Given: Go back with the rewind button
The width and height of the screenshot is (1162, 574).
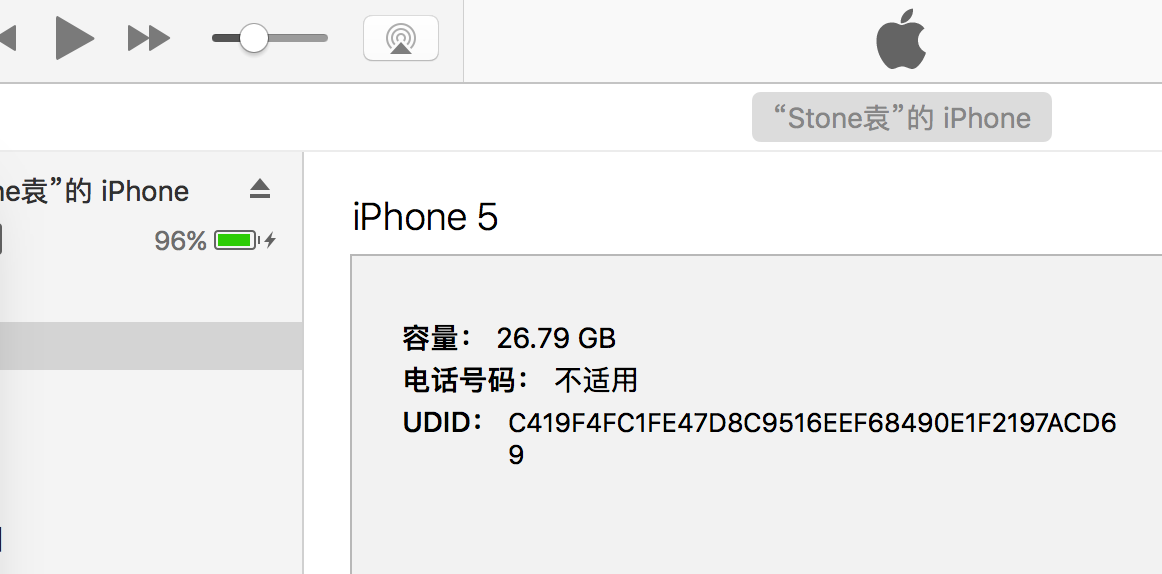Looking at the screenshot, I should click(x=7, y=38).
